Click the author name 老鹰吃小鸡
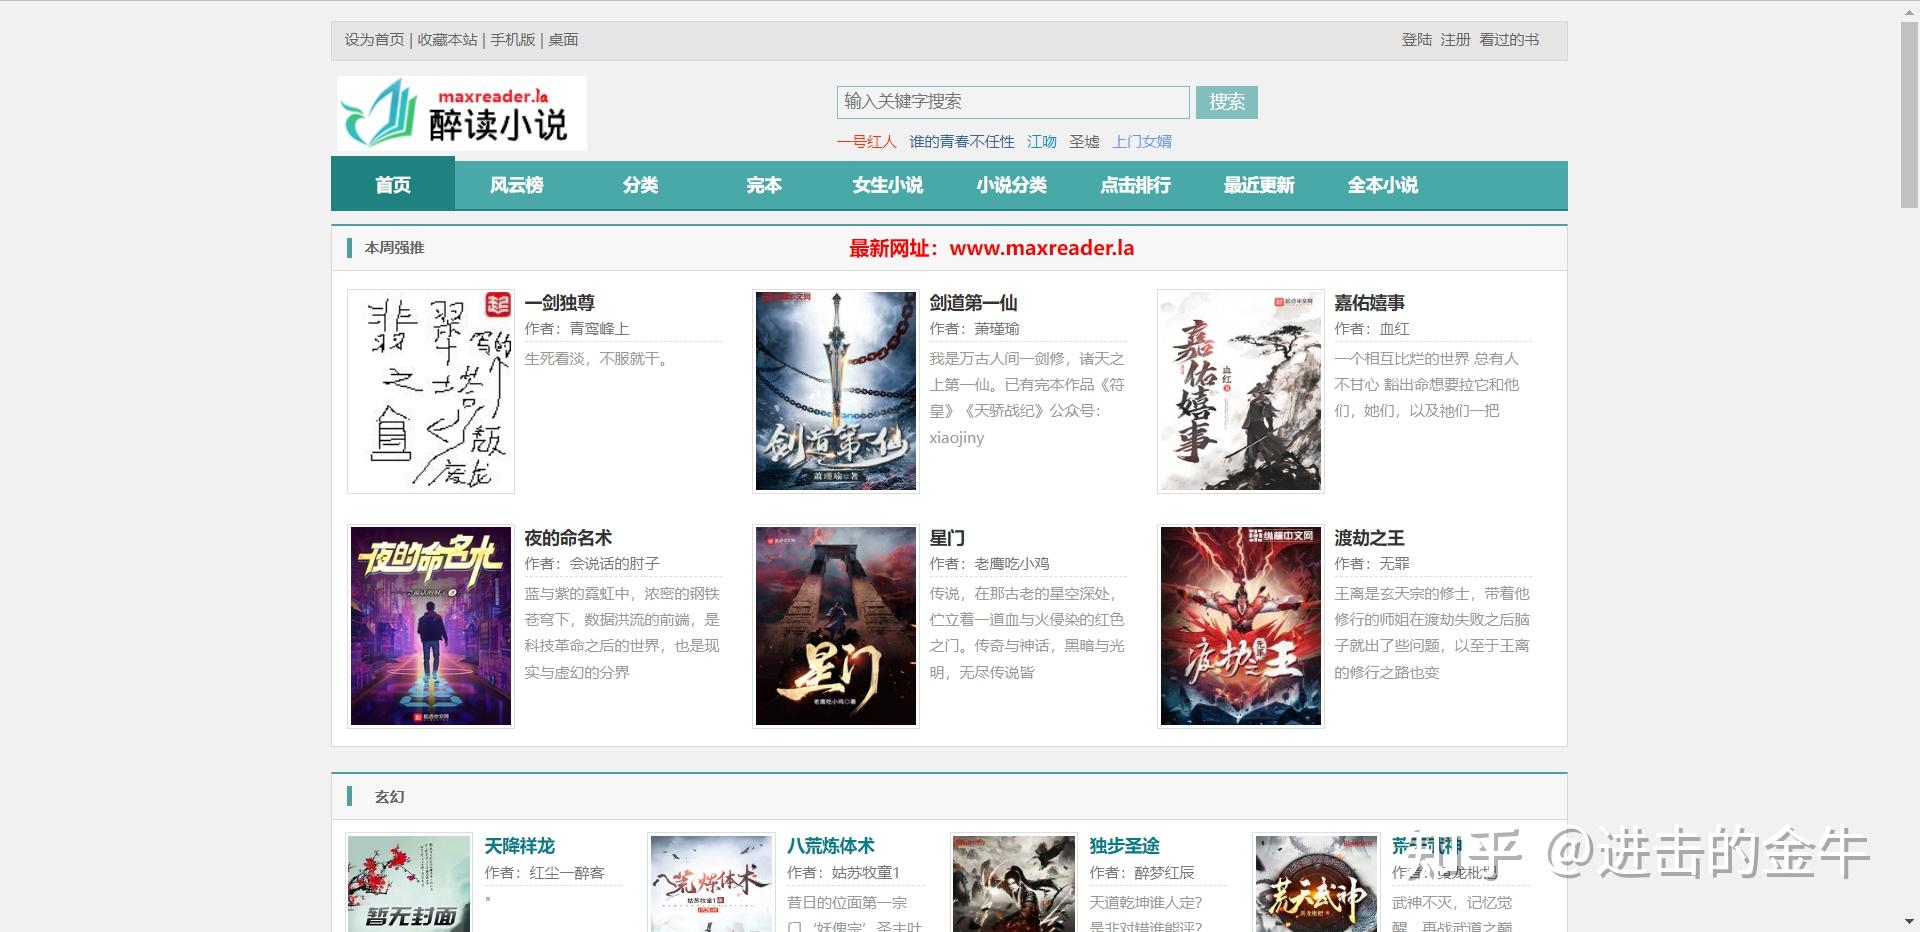The width and height of the screenshot is (1920, 932). 1012,564
